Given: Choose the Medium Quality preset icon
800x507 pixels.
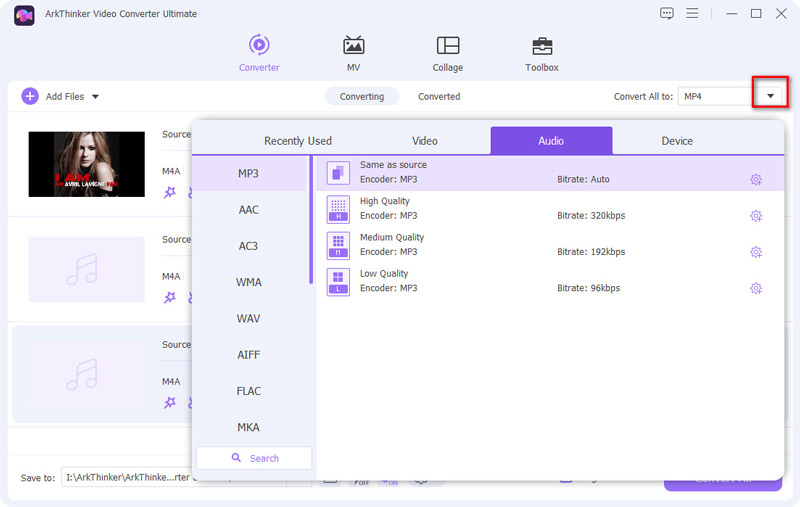Looking at the screenshot, I should point(338,245).
